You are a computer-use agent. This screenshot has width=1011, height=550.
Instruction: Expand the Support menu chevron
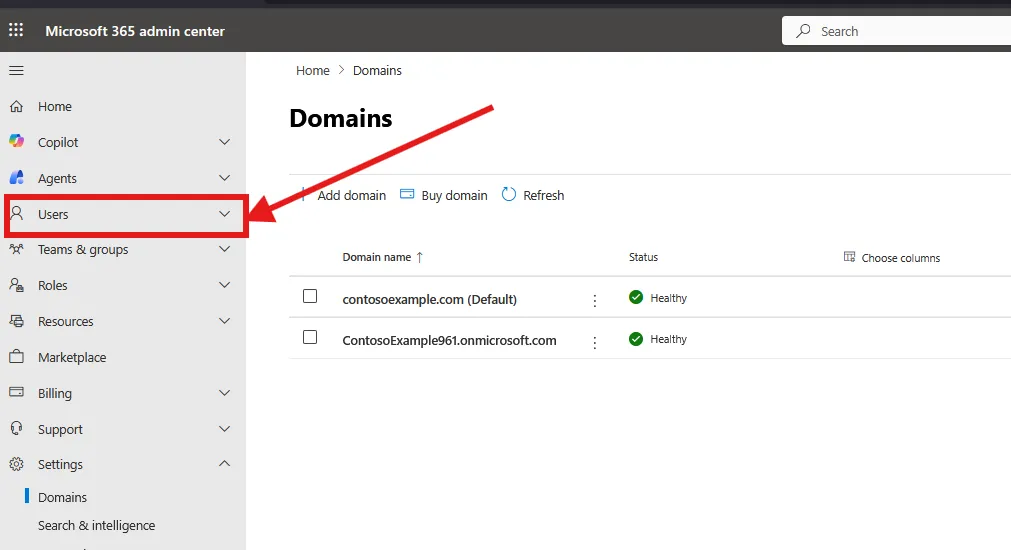pos(224,429)
